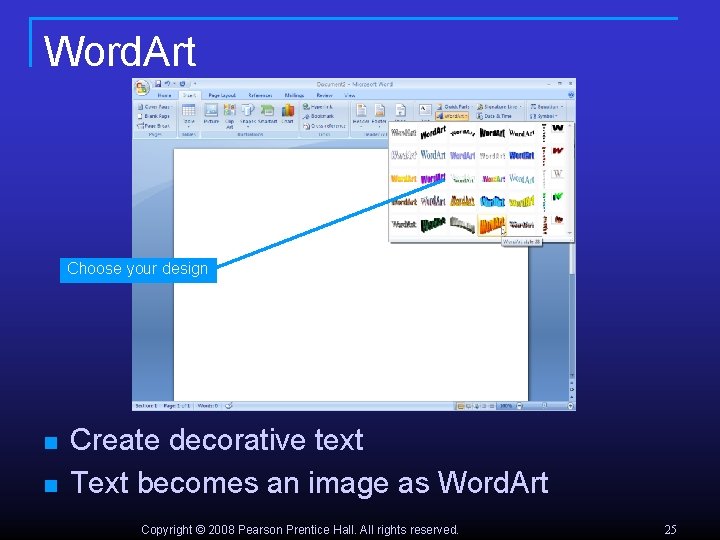Image resolution: width=720 pixels, height=540 pixels.
Task: Click the Words: 0 status bar entry
Action: pos(208,406)
